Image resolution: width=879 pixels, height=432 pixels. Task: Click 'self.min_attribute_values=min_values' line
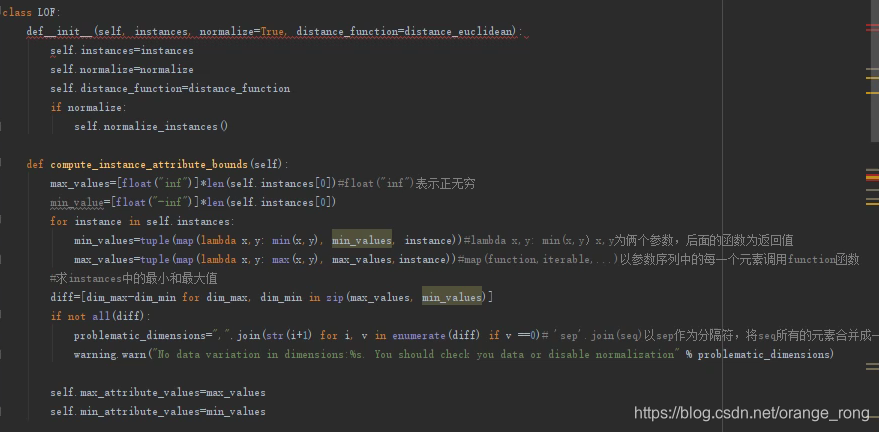point(158,411)
